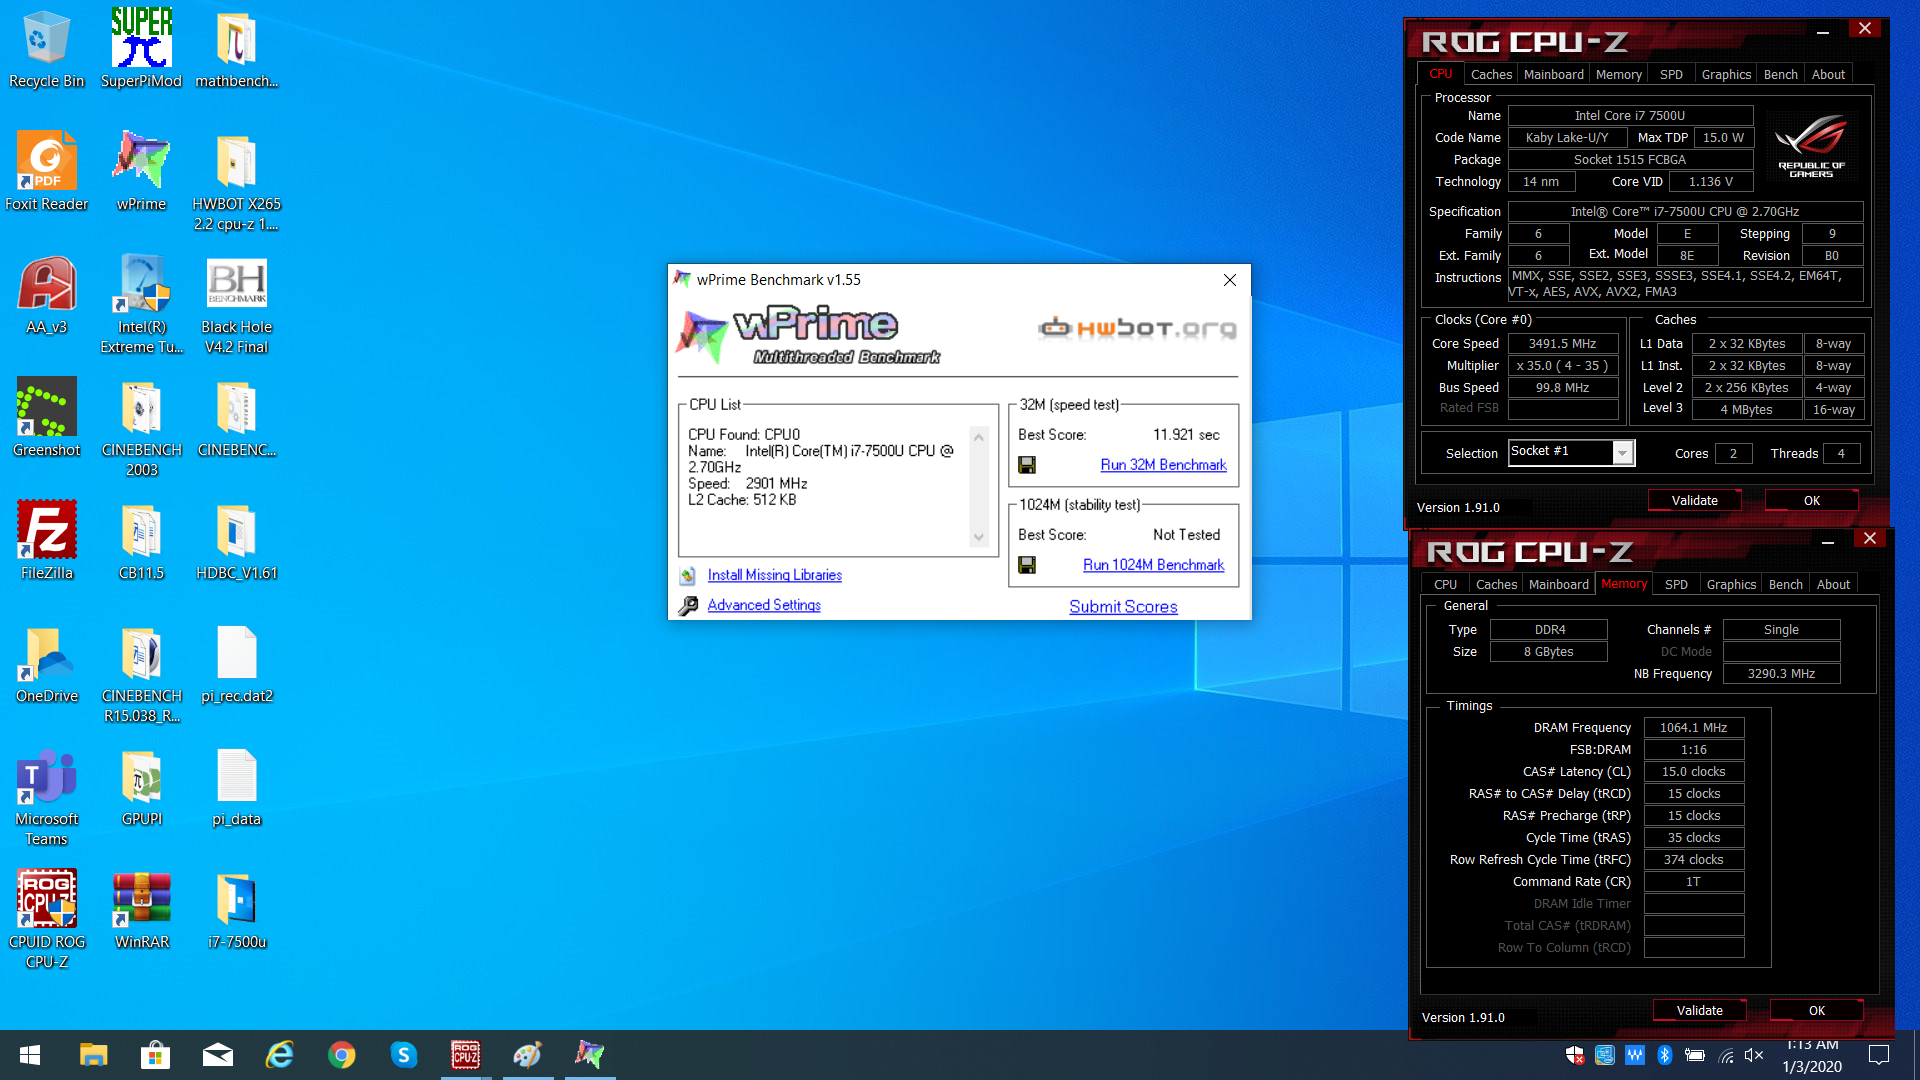The width and height of the screenshot is (1920, 1080).
Task: Select Black Hole V4.2 Final icon
Action: point(236,304)
